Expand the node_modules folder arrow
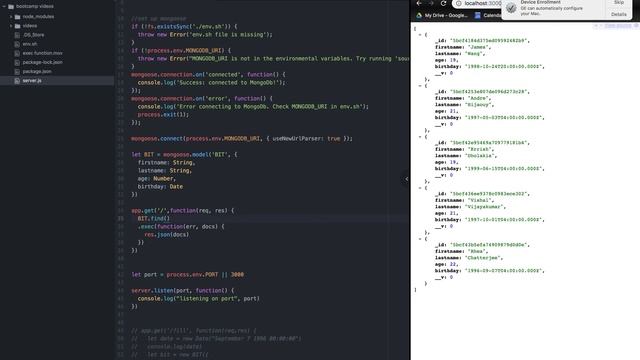Viewport: 640px width, 360px height. [x=11, y=17]
